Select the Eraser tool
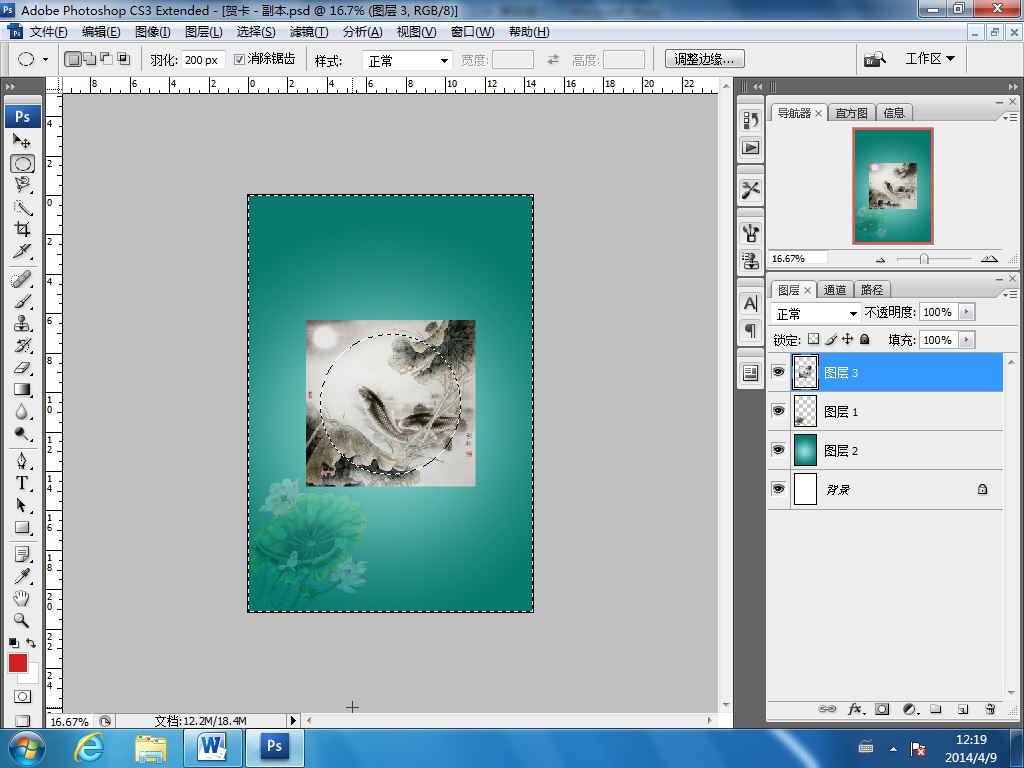 (x=22, y=368)
